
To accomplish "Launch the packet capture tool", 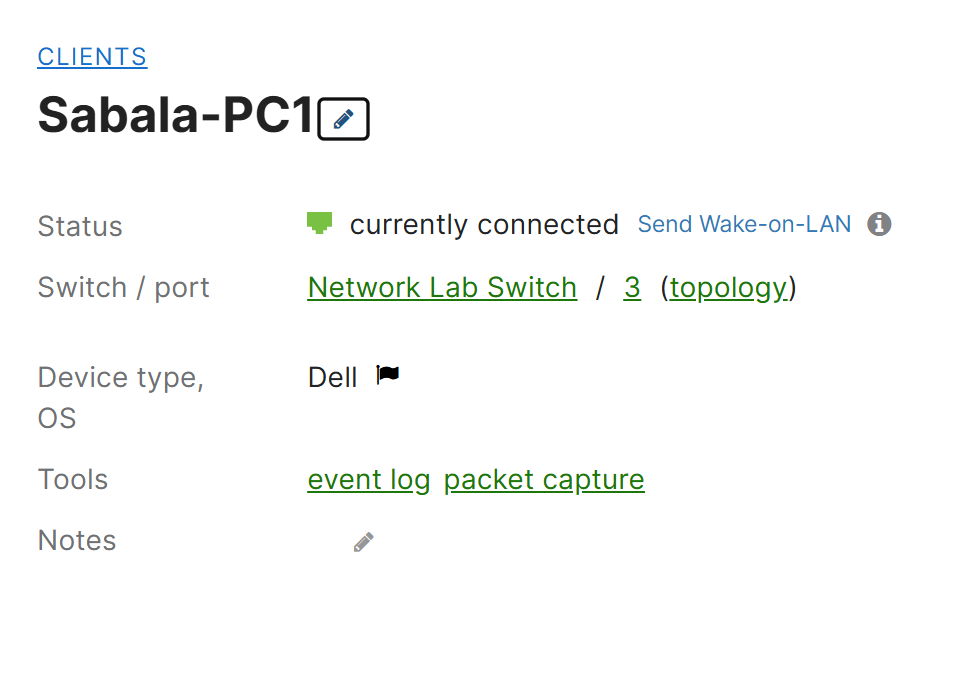I will tap(544, 480).
